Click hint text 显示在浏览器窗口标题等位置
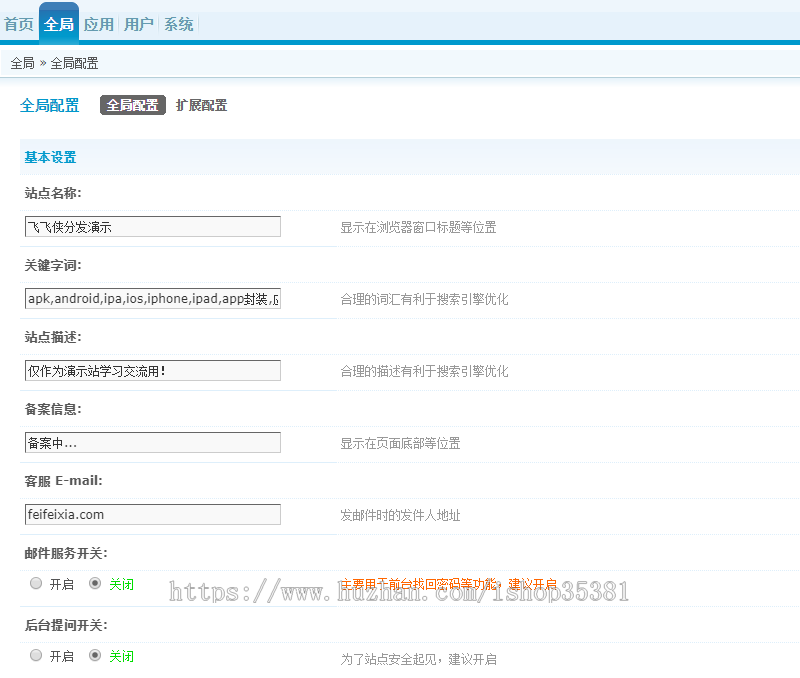This screenshot has width=800, height=678. pos(418,228)
